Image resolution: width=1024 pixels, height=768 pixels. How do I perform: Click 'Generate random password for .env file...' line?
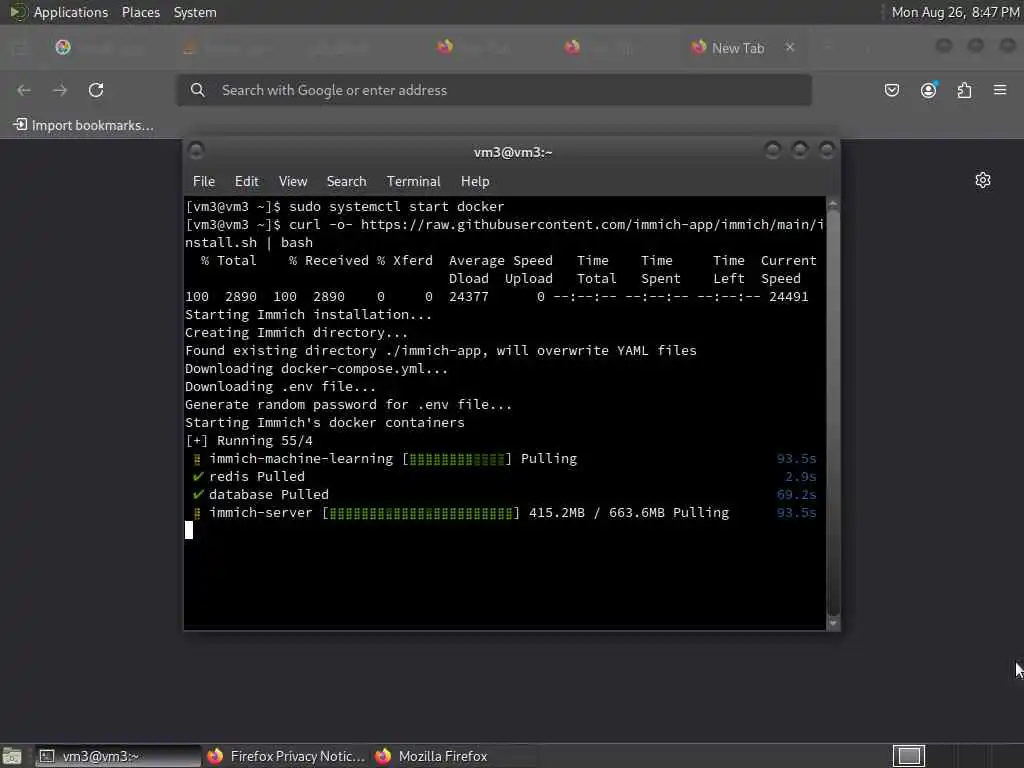click(x=348, y=405)
